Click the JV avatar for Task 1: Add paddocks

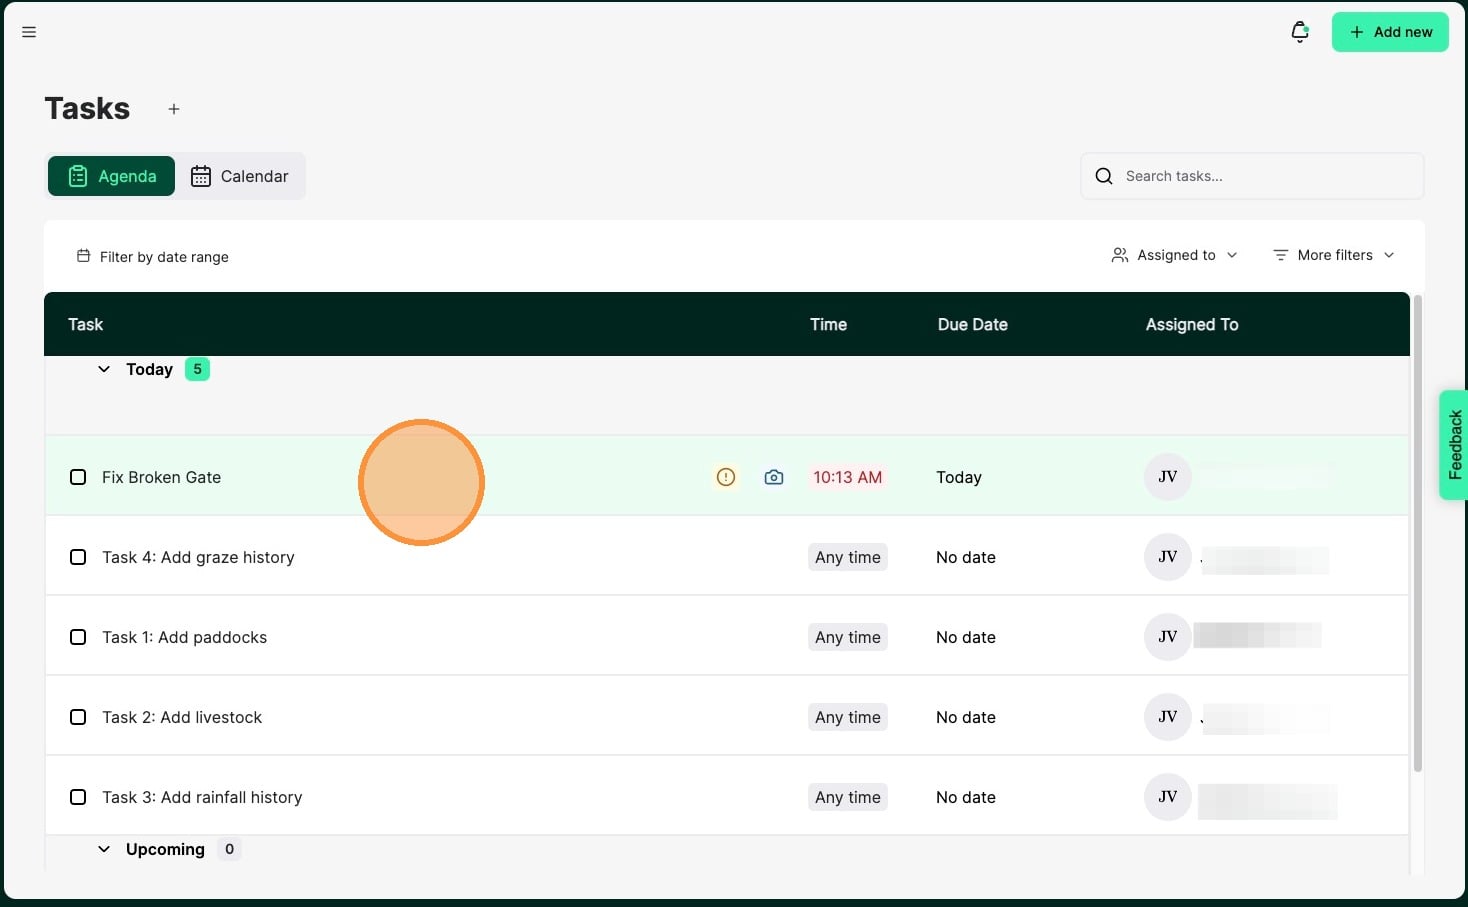click(1167, 637)
